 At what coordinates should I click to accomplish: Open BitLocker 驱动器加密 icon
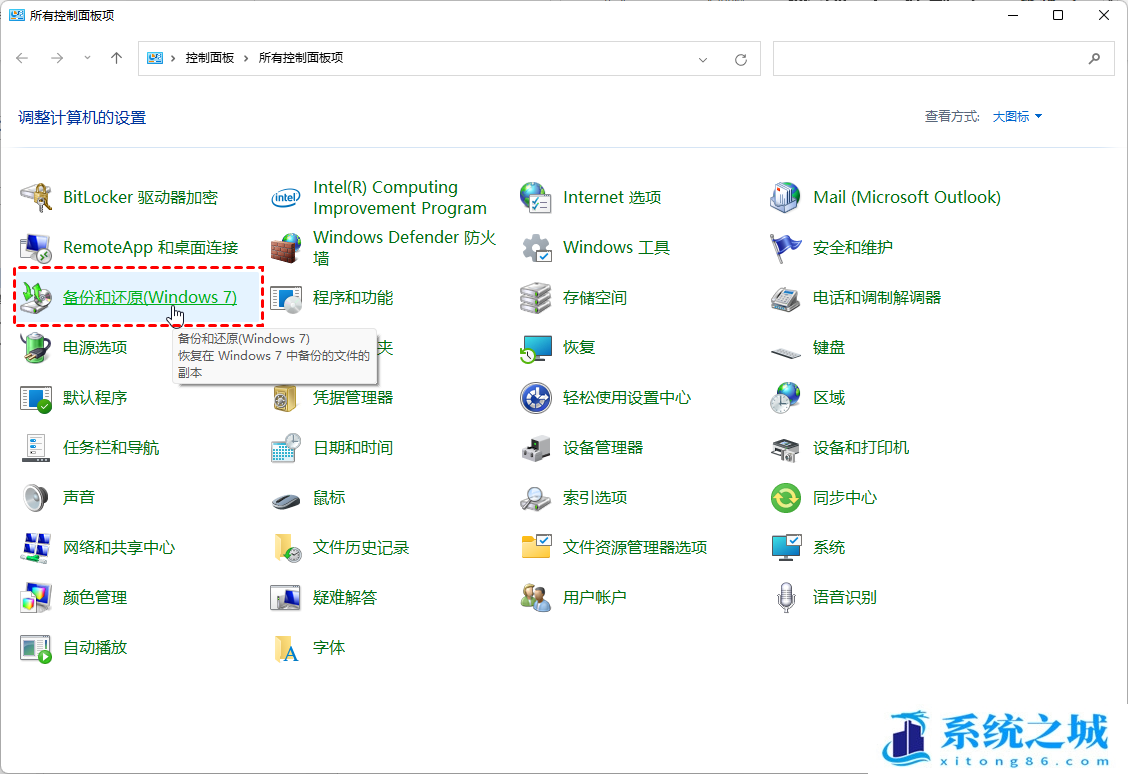36,197
